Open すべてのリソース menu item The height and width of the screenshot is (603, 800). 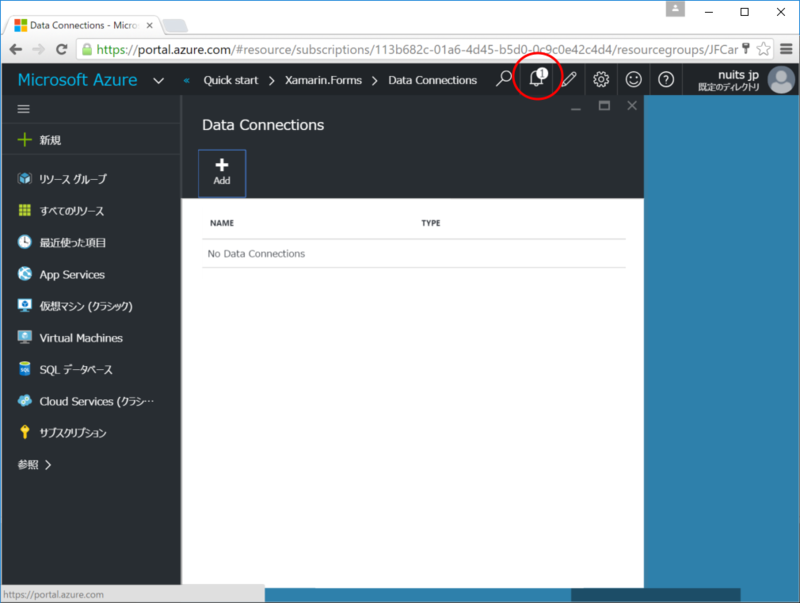click(x=91, y=210)
